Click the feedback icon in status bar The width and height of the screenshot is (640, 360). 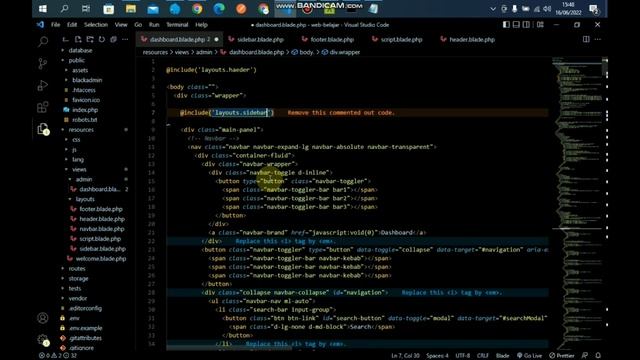(x=585, y=356)
